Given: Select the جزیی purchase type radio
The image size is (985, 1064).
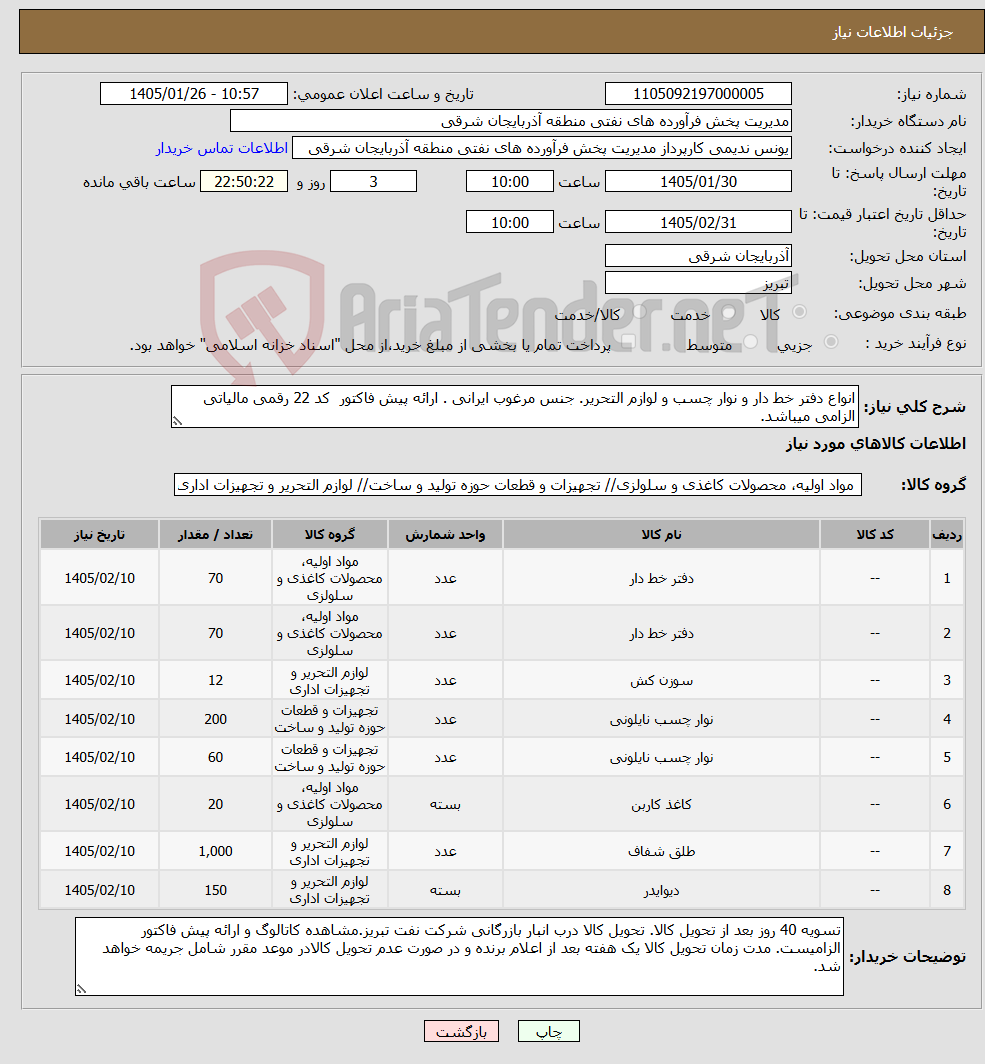Looking at the screenshot, I should pyautogui.click(x=832, y=343).
